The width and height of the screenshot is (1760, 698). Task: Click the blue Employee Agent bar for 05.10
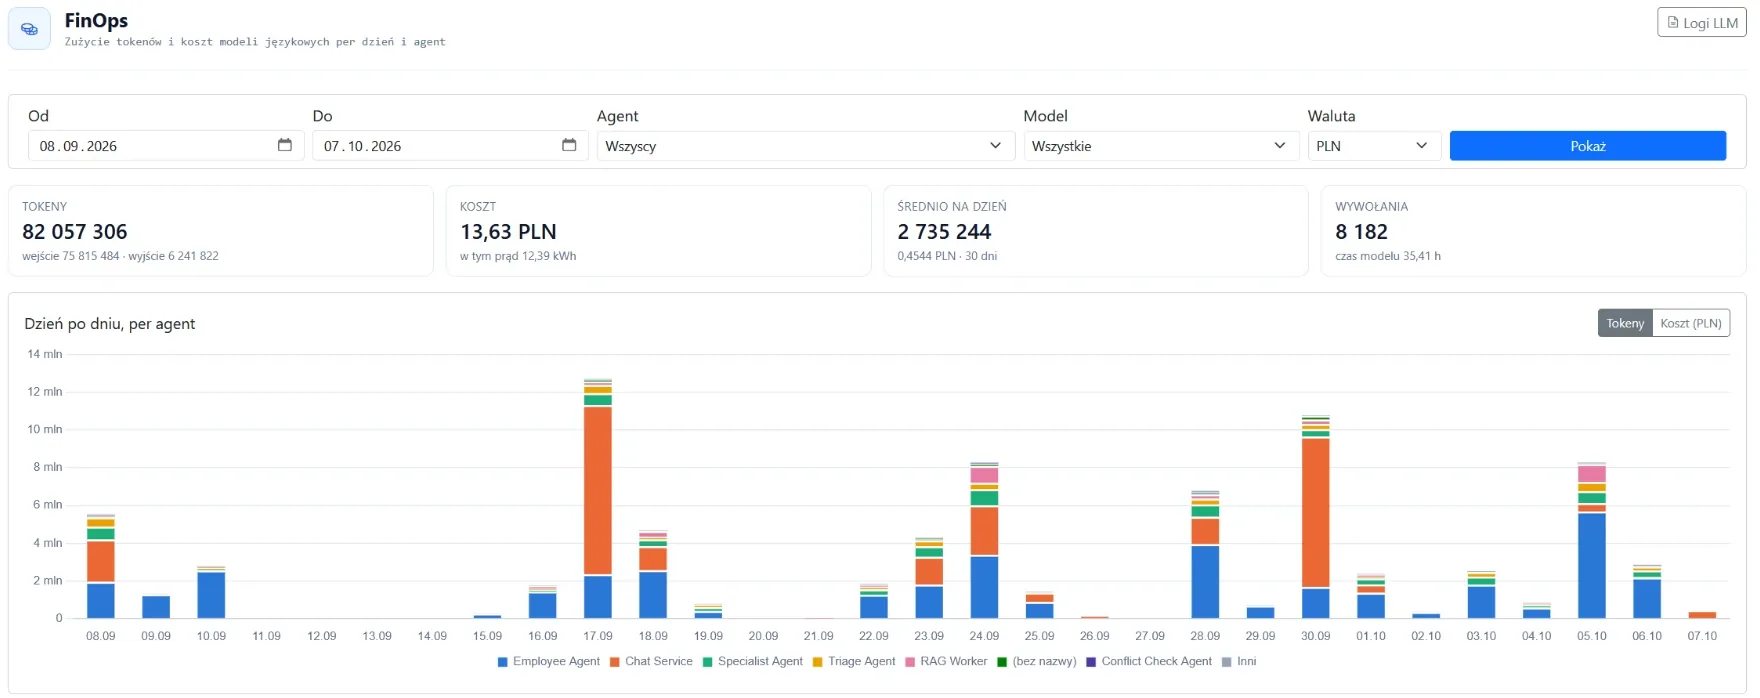pos(1592,565)
